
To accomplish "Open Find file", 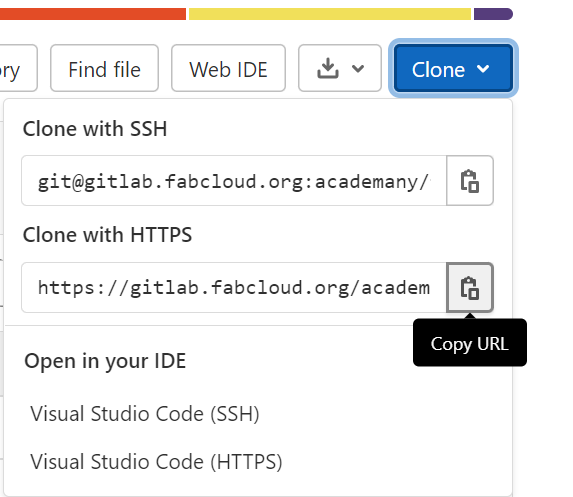I will (105, 68).
